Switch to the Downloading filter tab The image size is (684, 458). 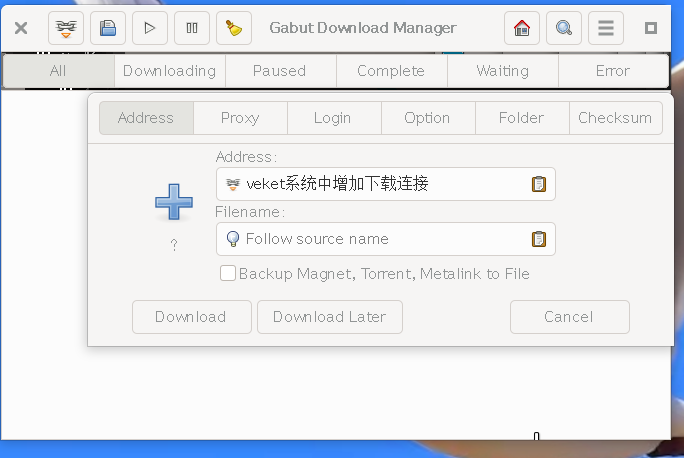click(170, 71)
